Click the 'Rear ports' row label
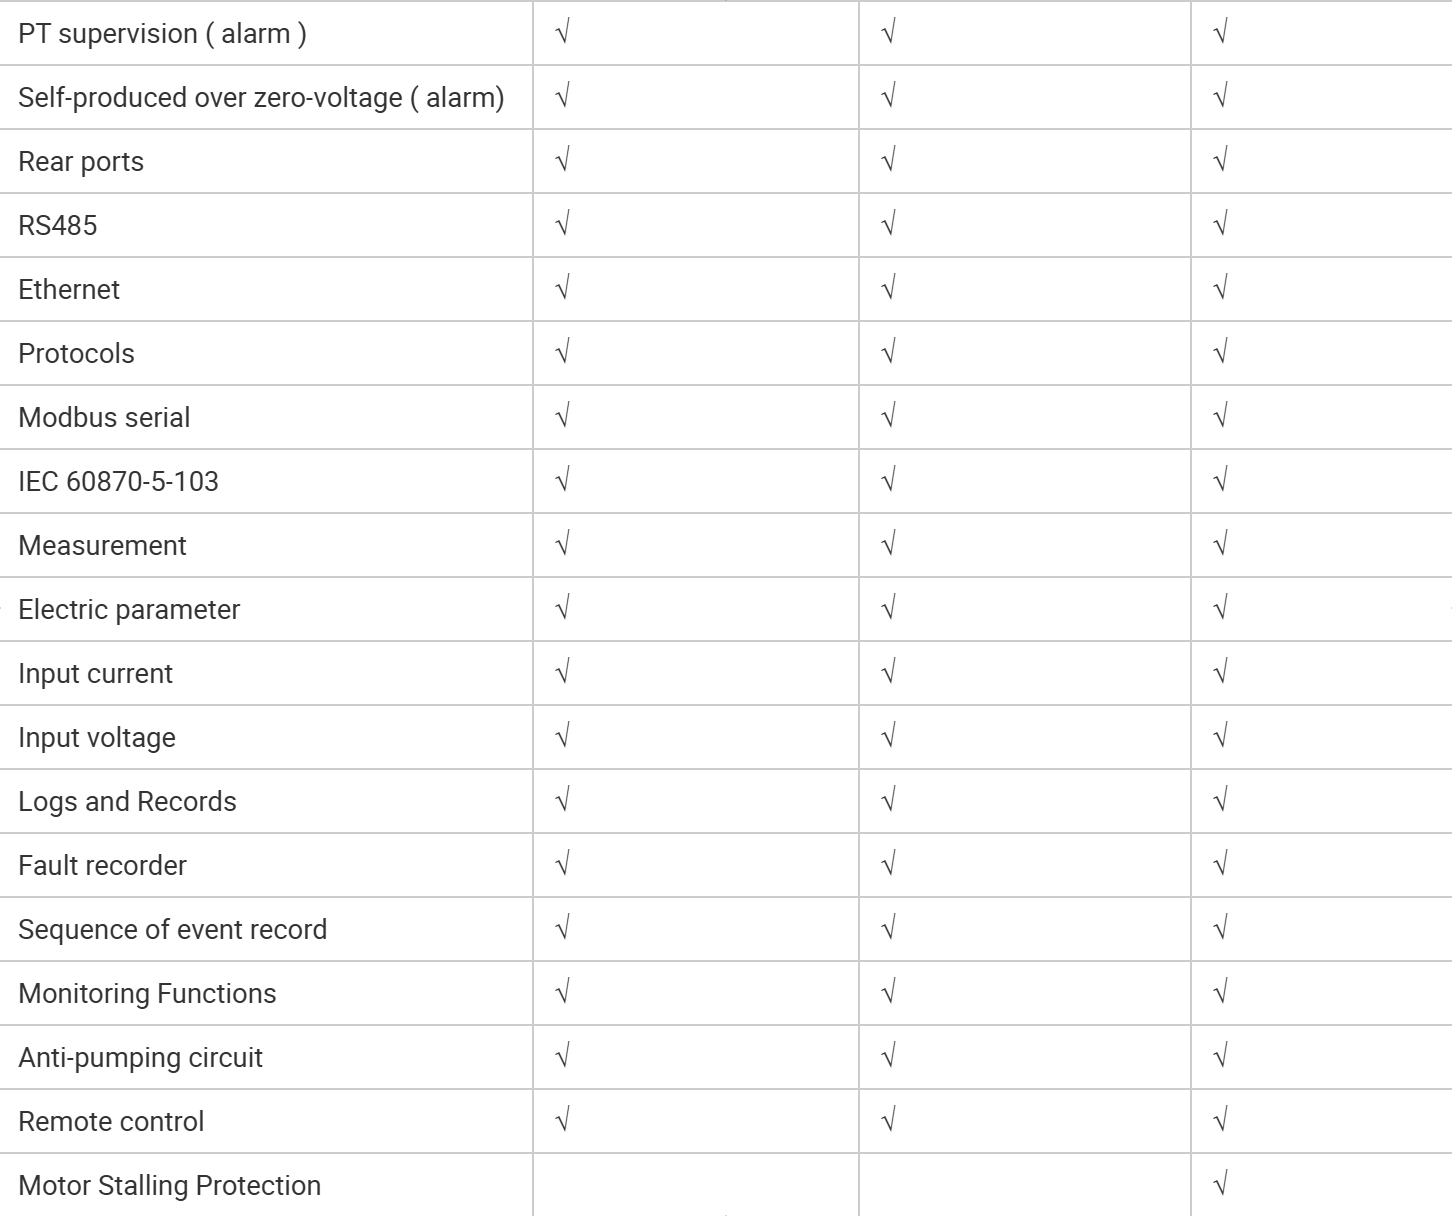Image resolution: width=1452 pixels, height=1216 pixels. [81, 162]
